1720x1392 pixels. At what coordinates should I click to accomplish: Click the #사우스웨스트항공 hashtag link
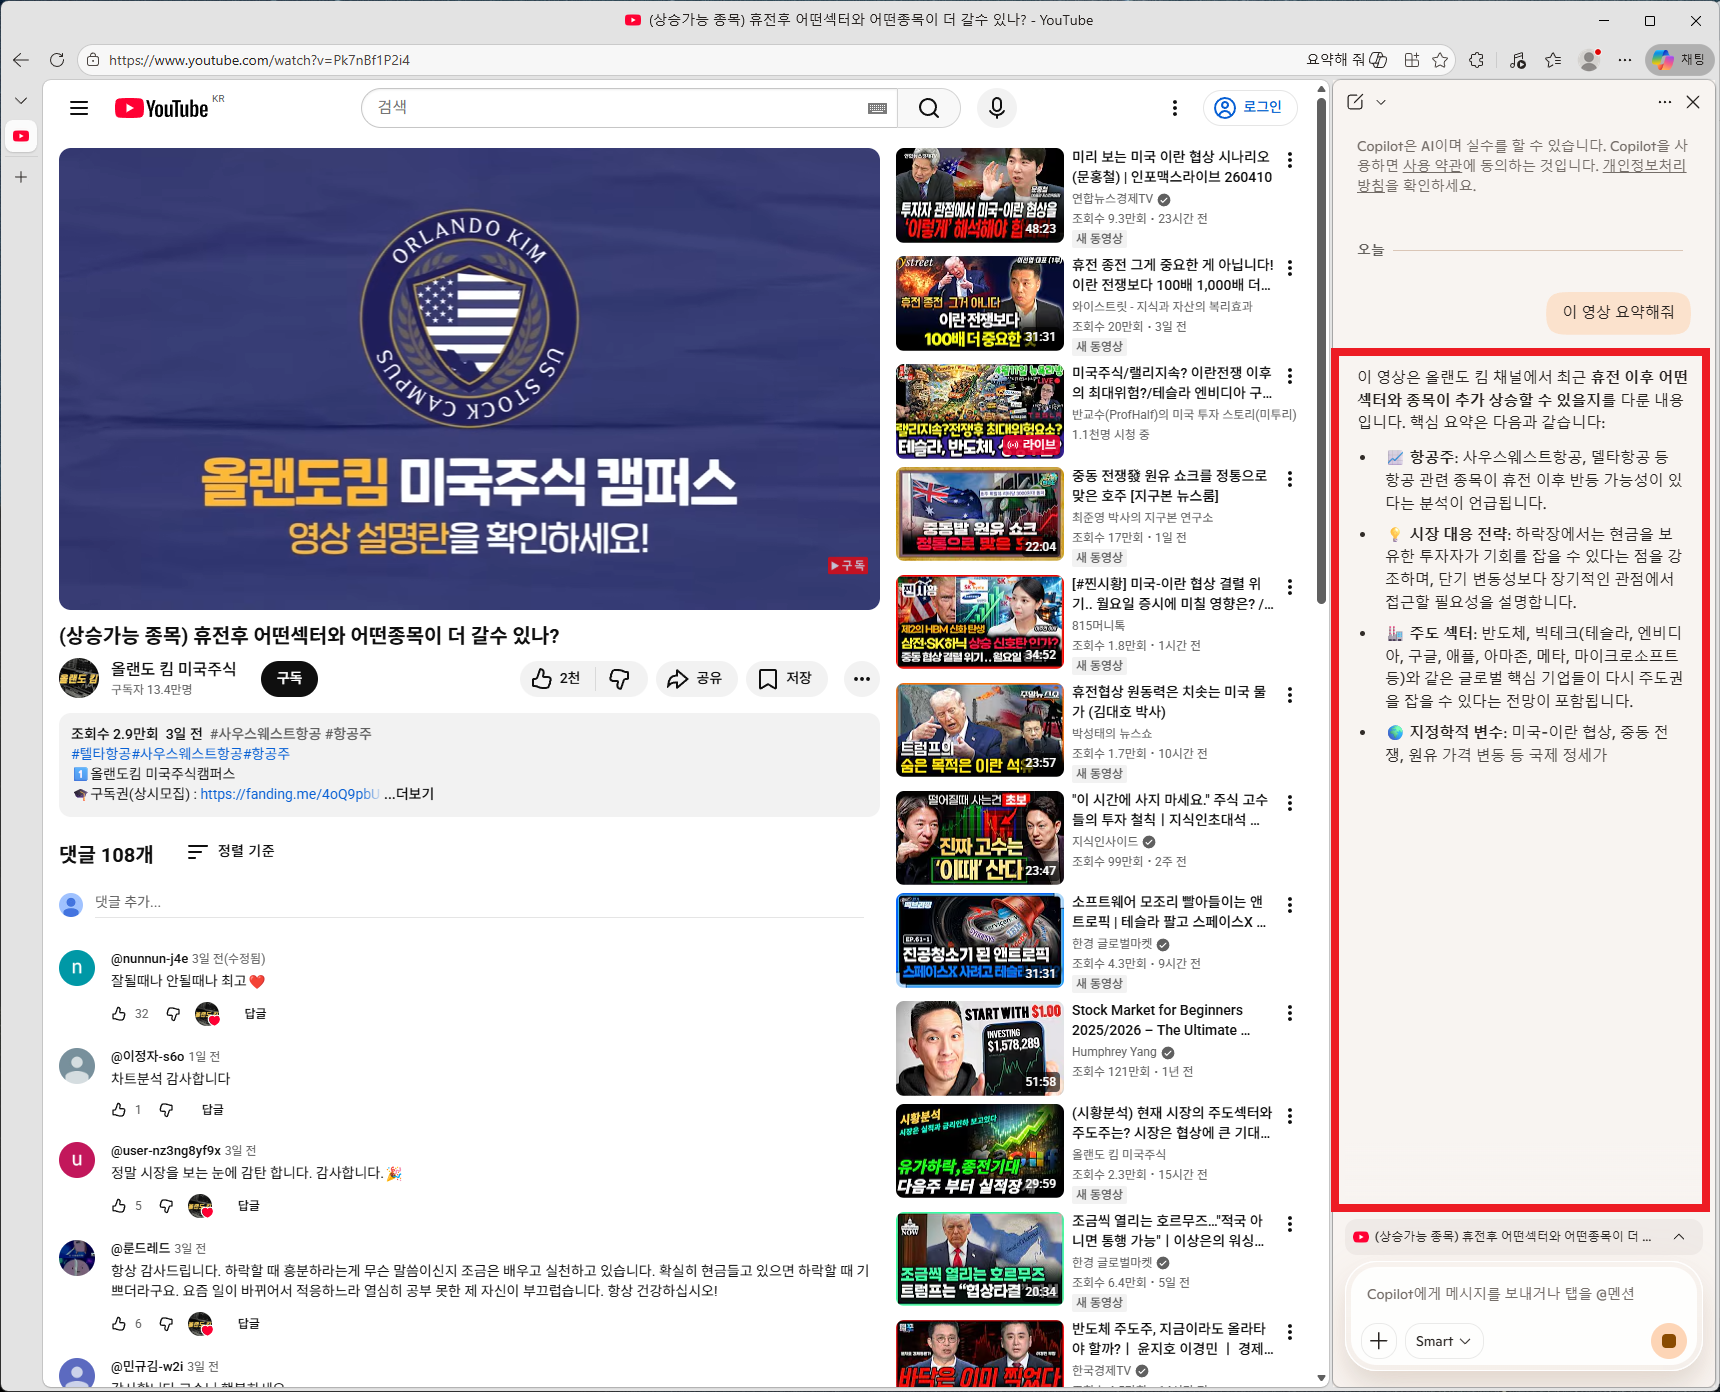click(x=264, y=733)
